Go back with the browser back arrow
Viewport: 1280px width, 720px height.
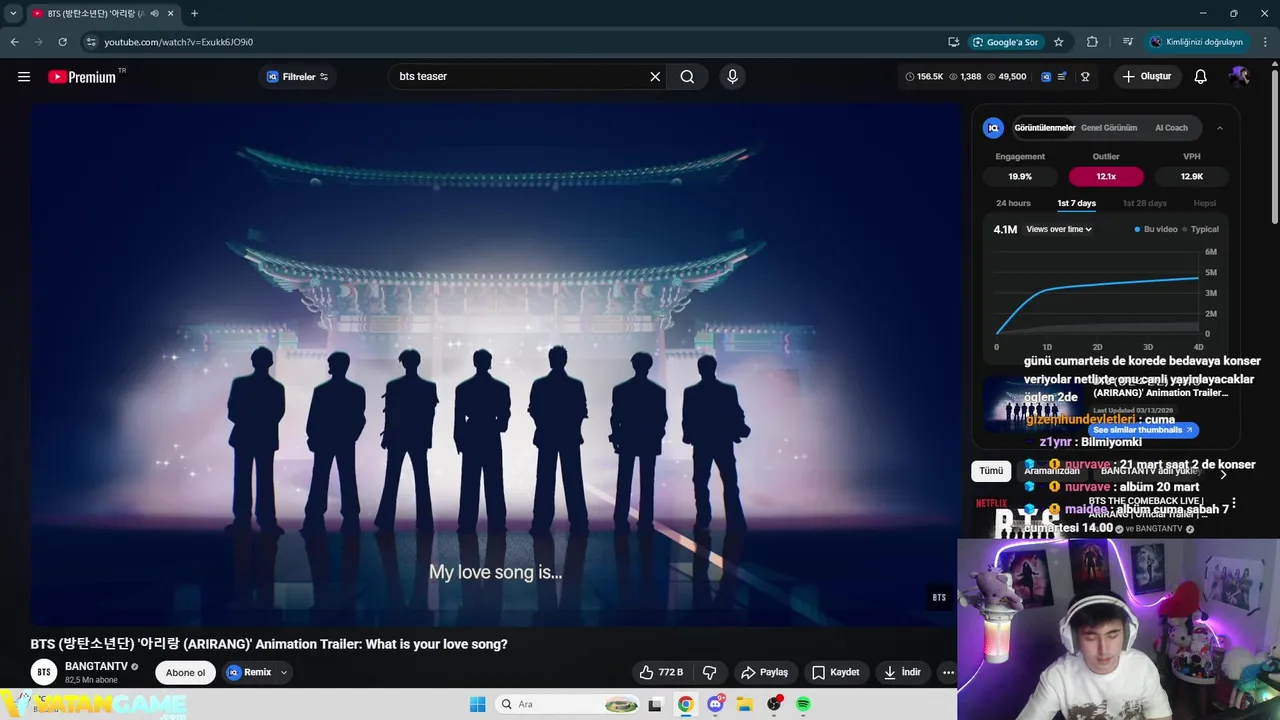coord(14,42)
